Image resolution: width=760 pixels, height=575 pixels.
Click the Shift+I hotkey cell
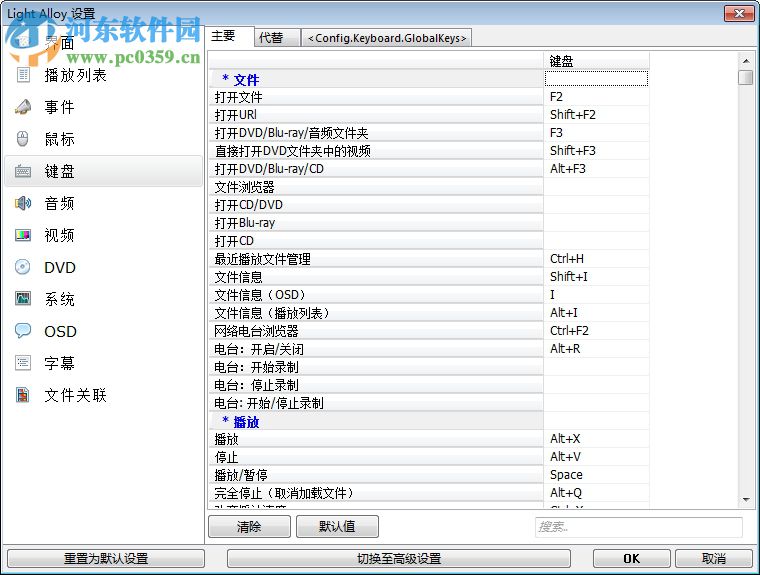tap(596, 277)
